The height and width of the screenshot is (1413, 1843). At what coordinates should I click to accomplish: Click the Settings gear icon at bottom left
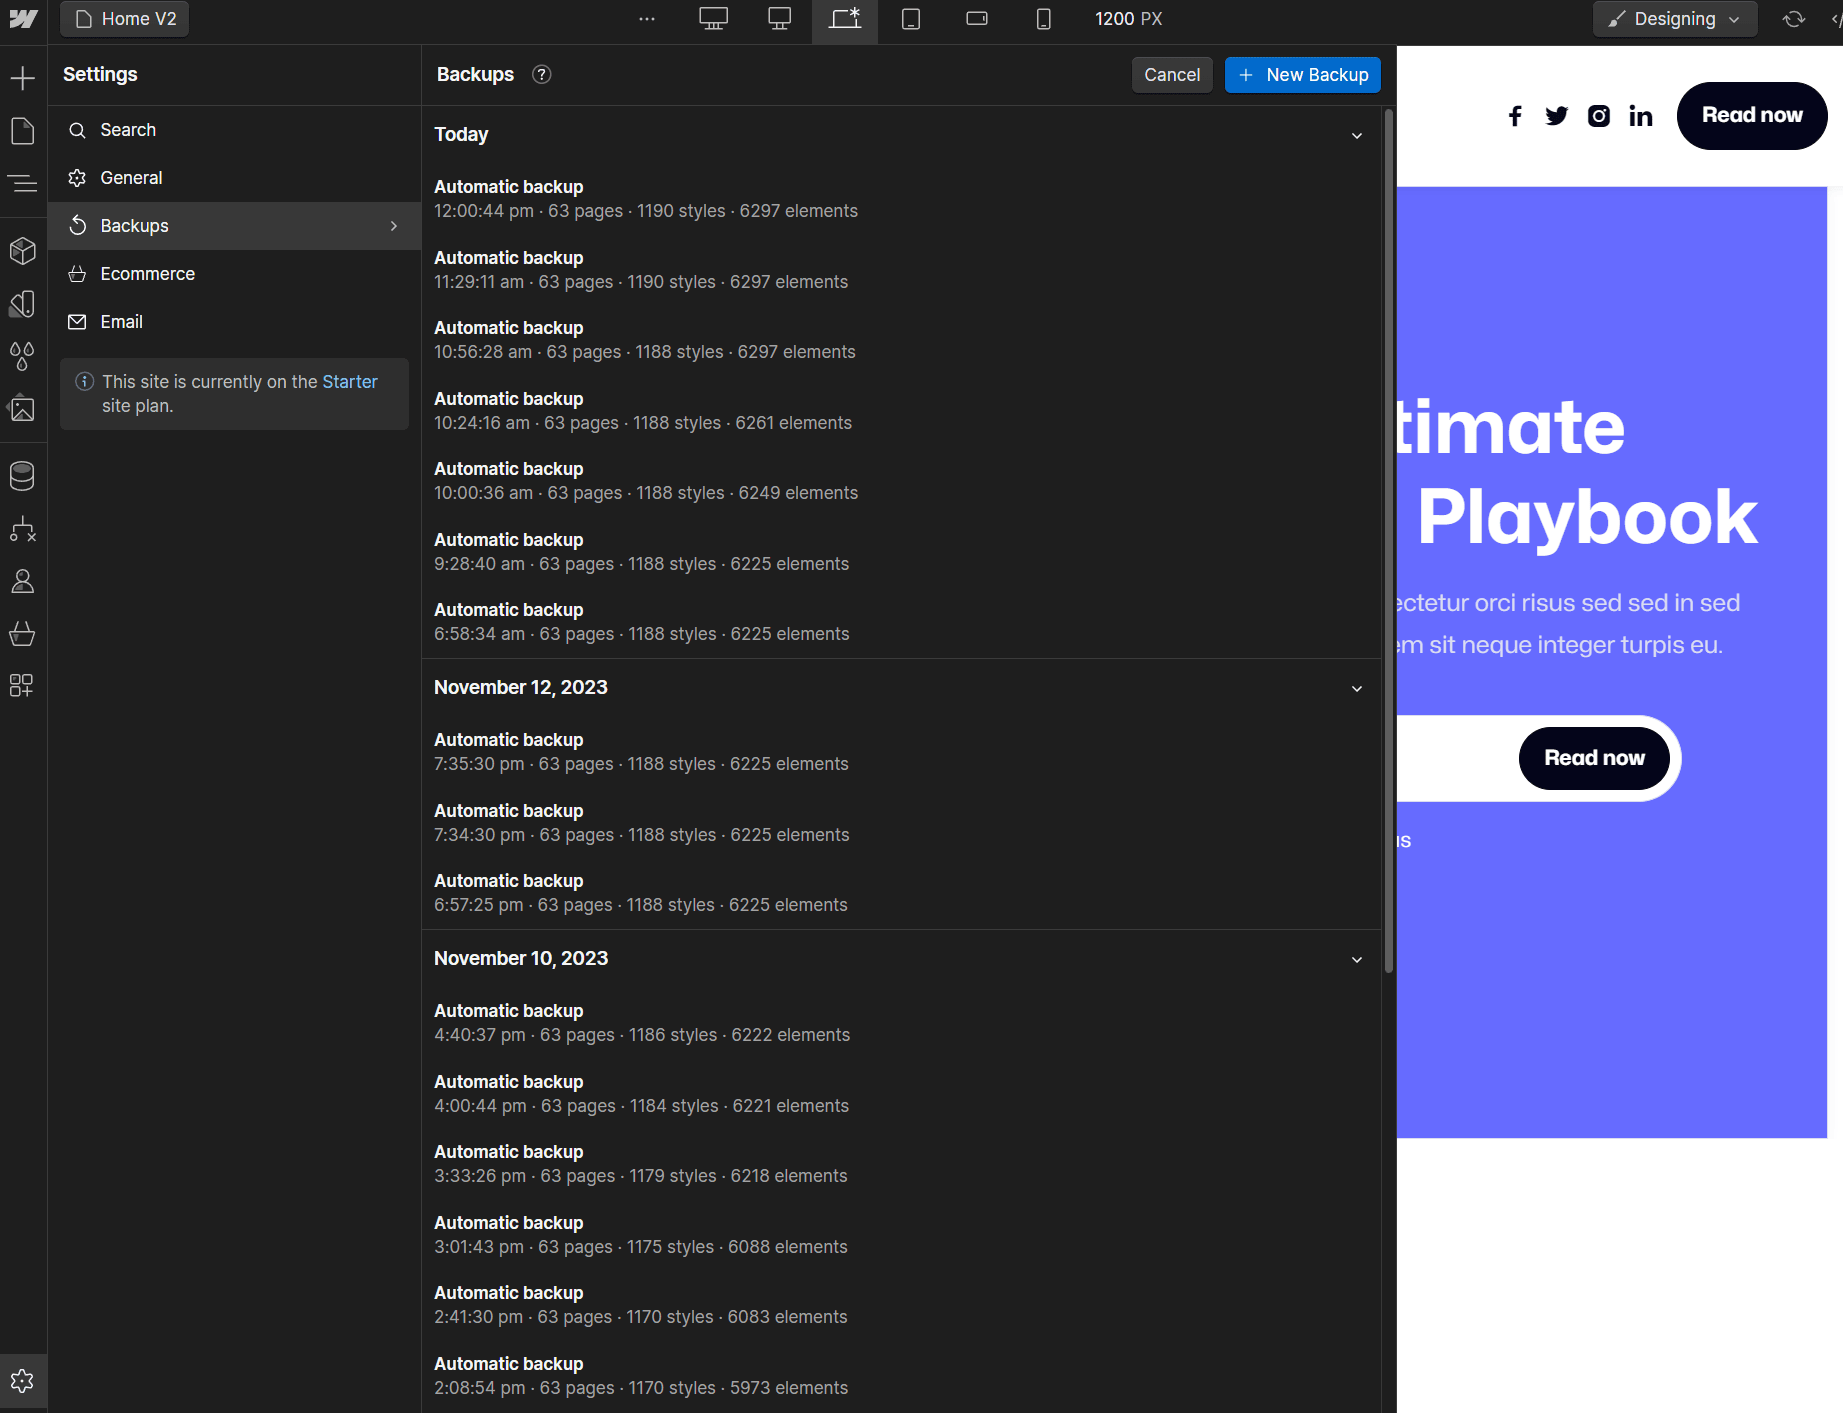tap(22, 1381)
